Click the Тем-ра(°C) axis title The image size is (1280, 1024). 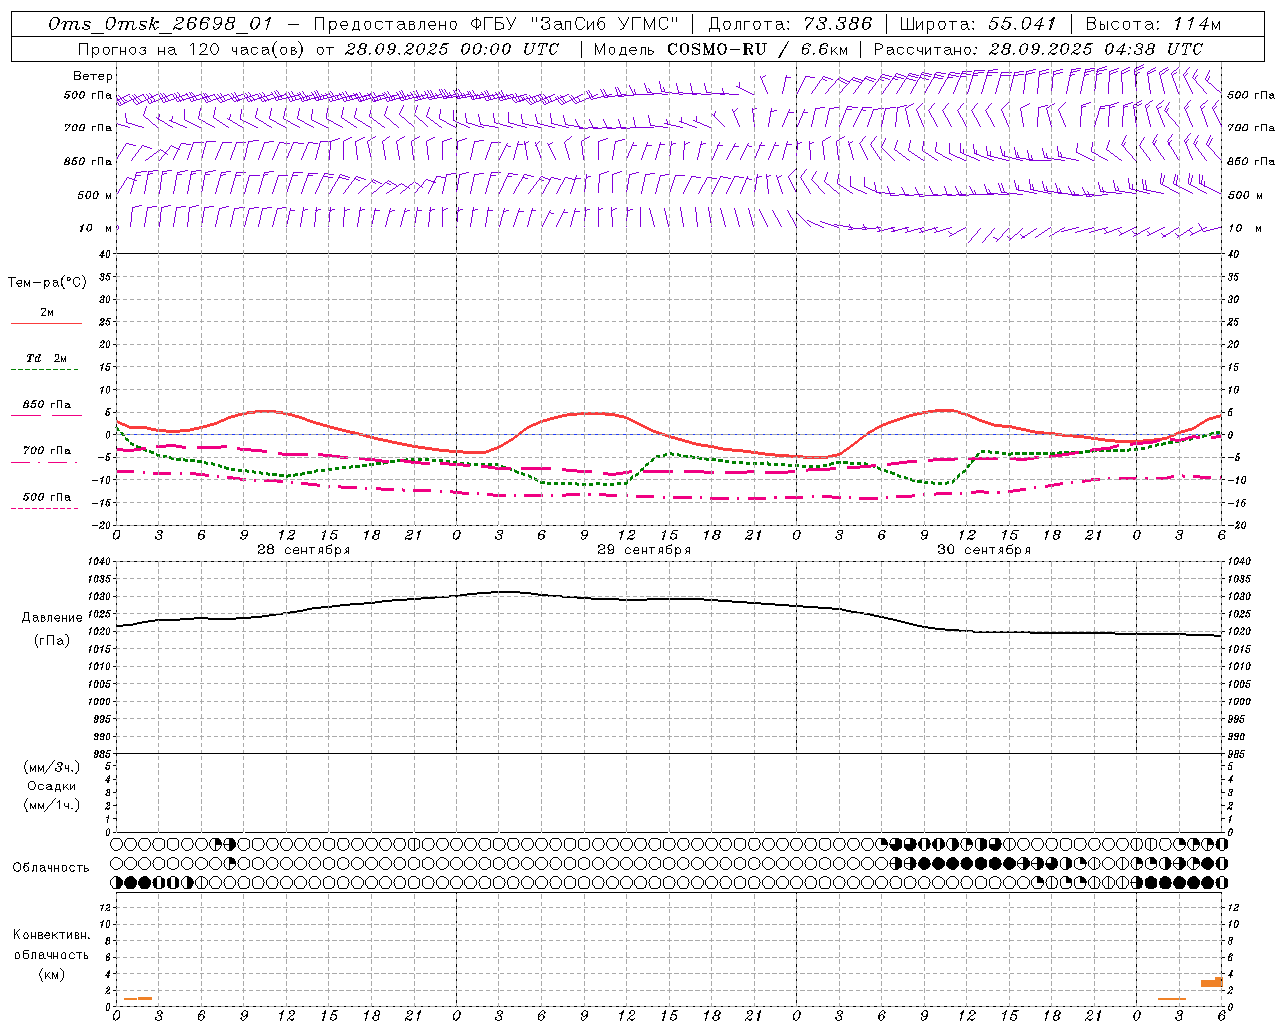pos(47,283)
